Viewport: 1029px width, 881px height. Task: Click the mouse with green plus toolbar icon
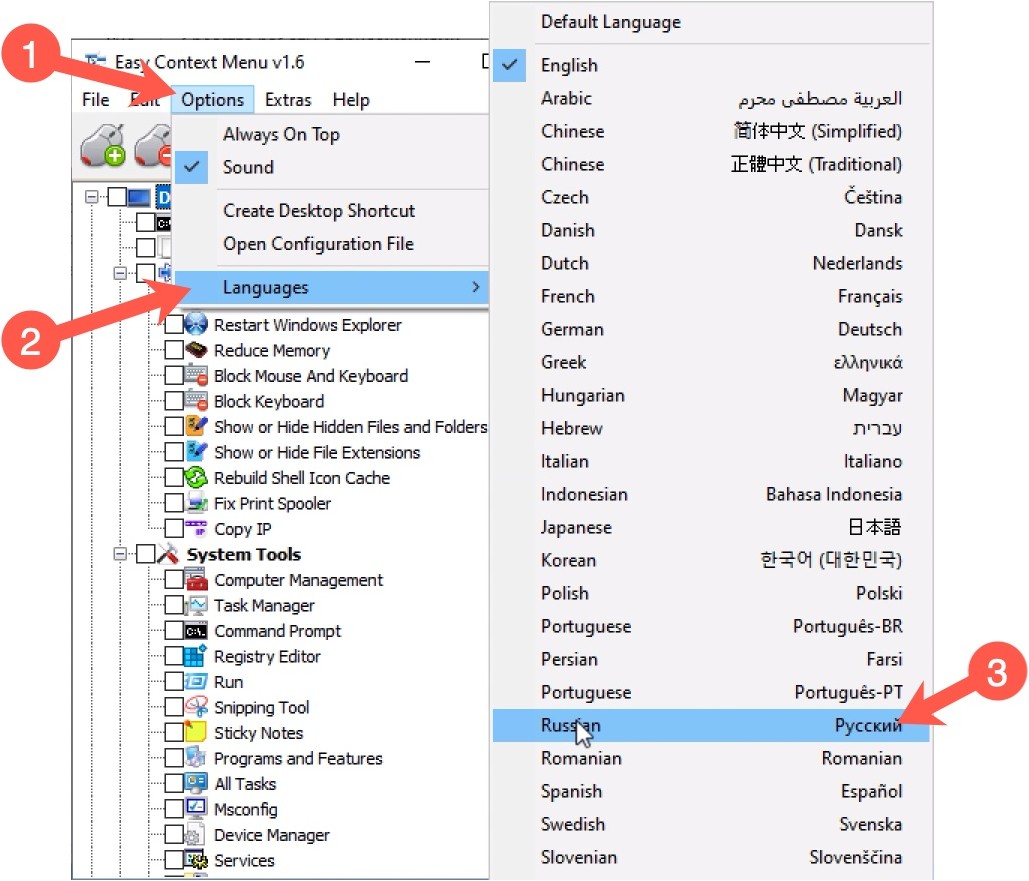tap(103, 145)
